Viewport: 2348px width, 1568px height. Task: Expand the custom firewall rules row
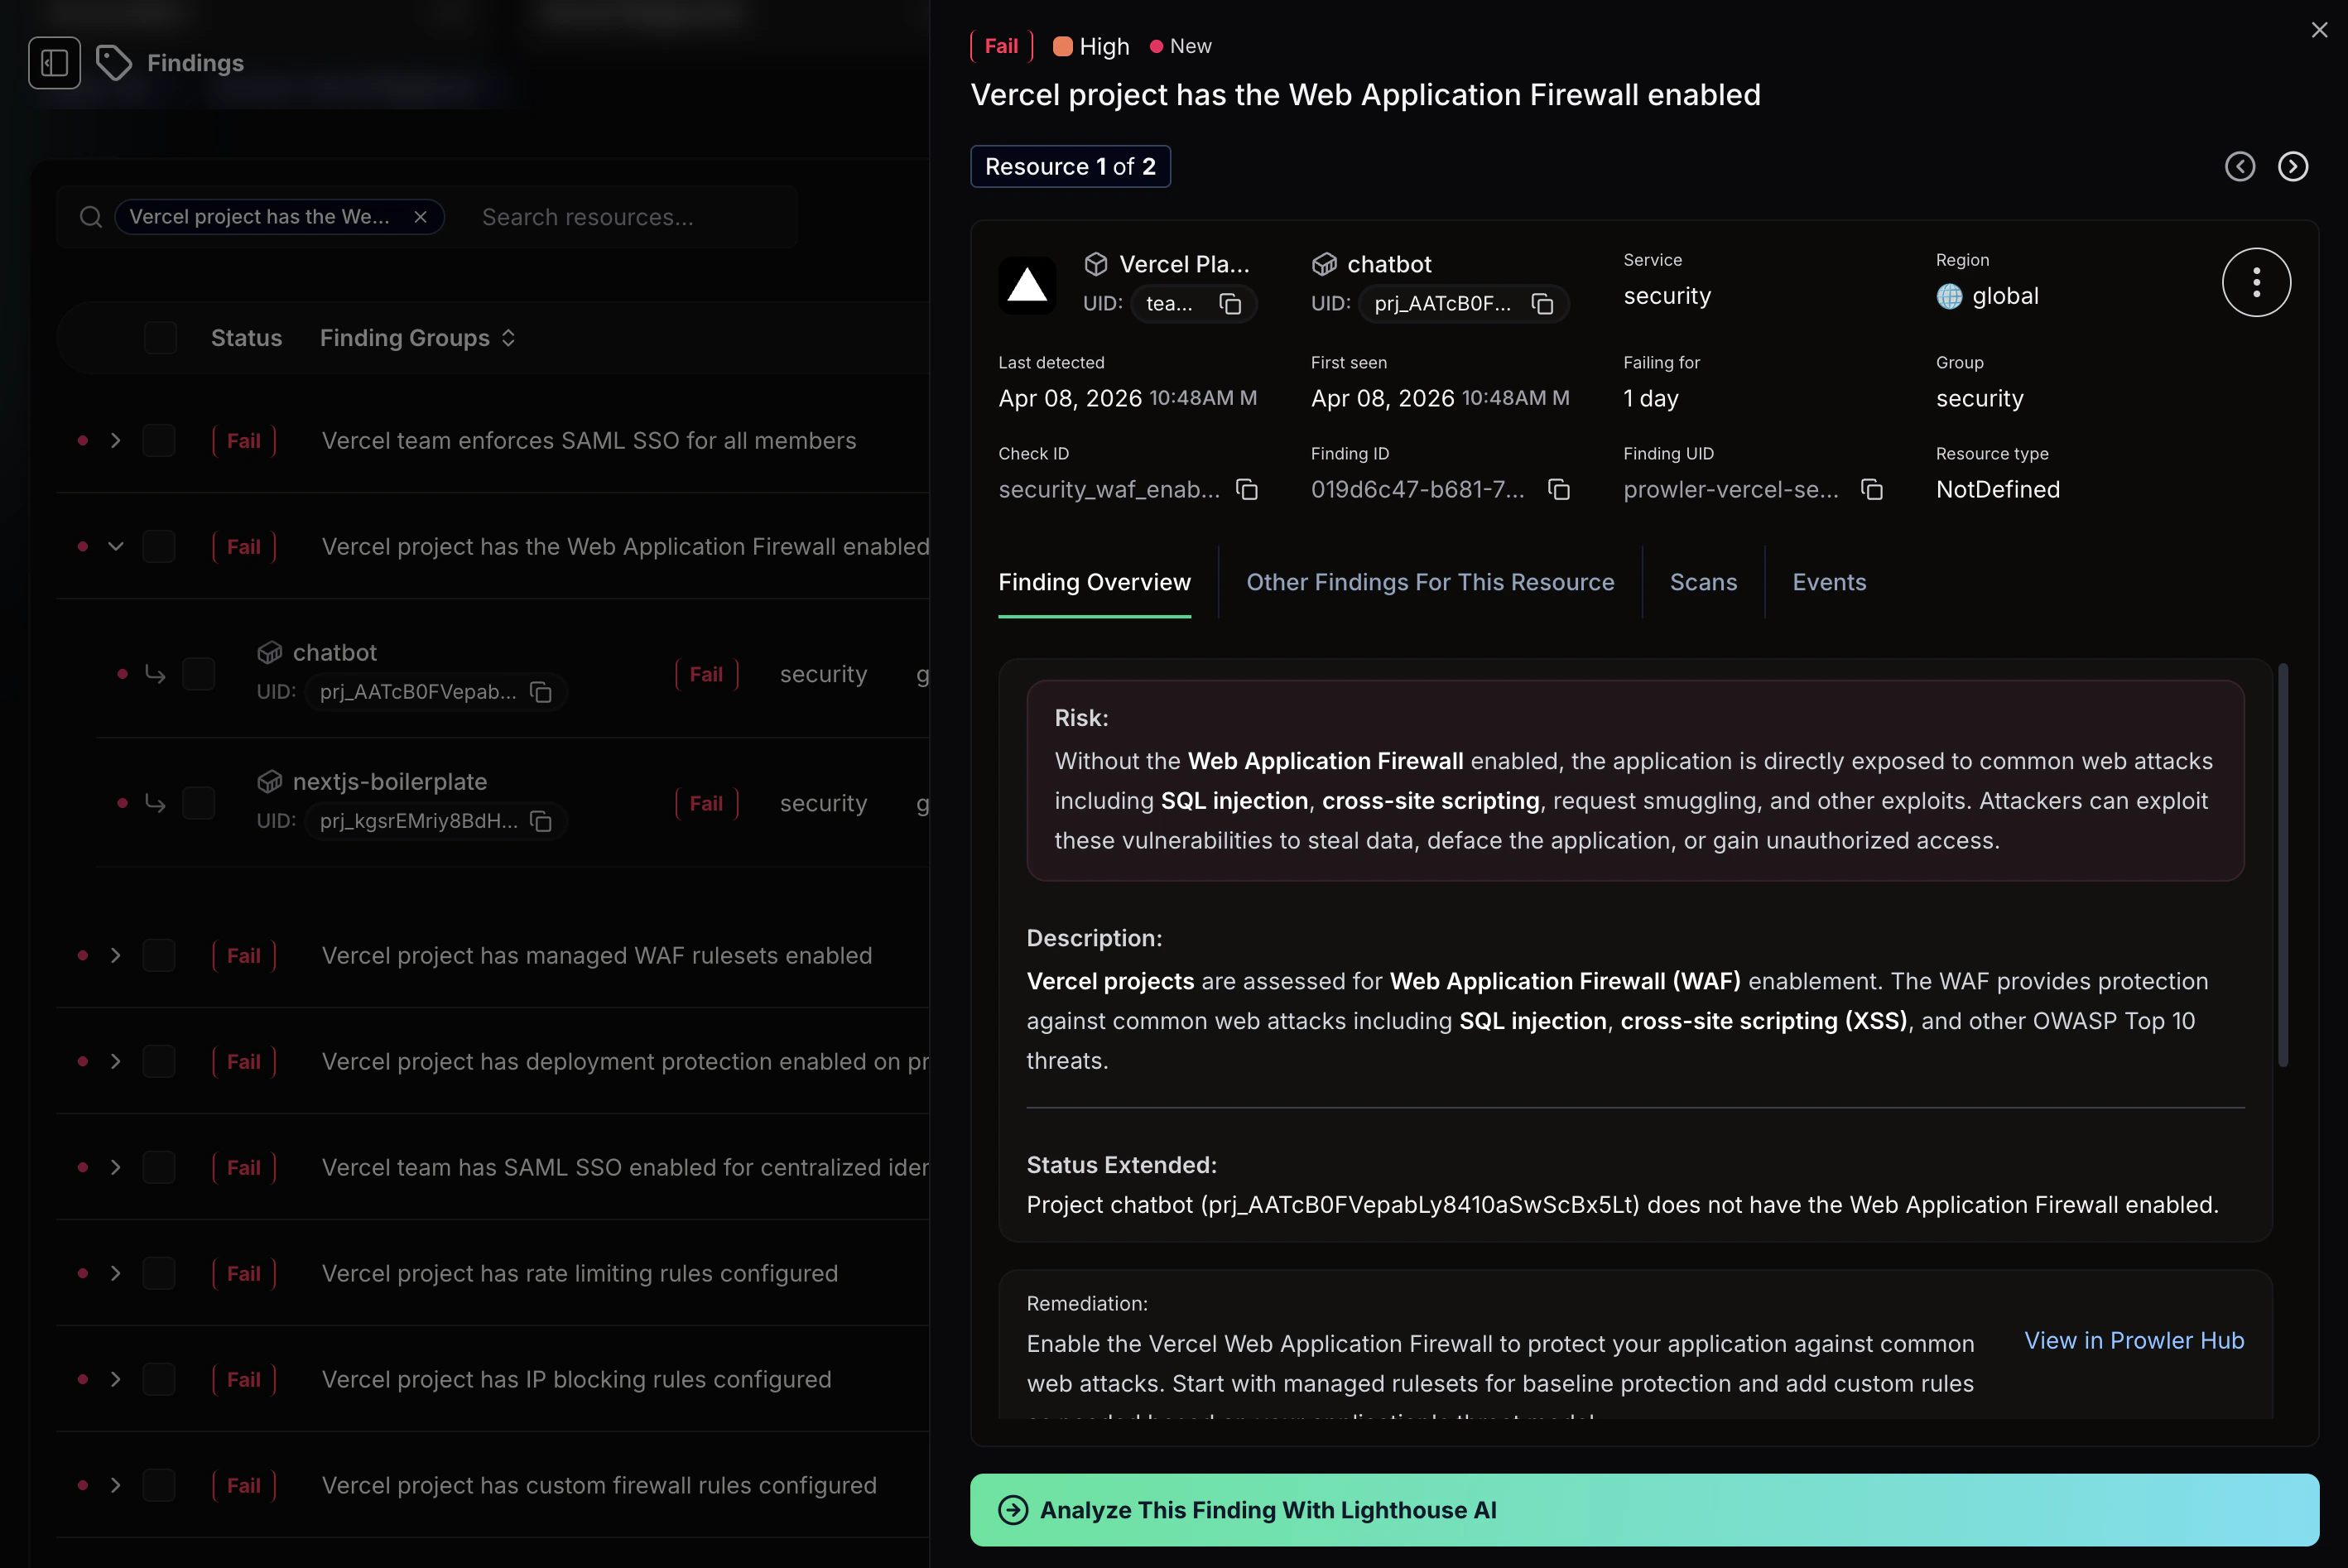click(x=116, y=1486)
